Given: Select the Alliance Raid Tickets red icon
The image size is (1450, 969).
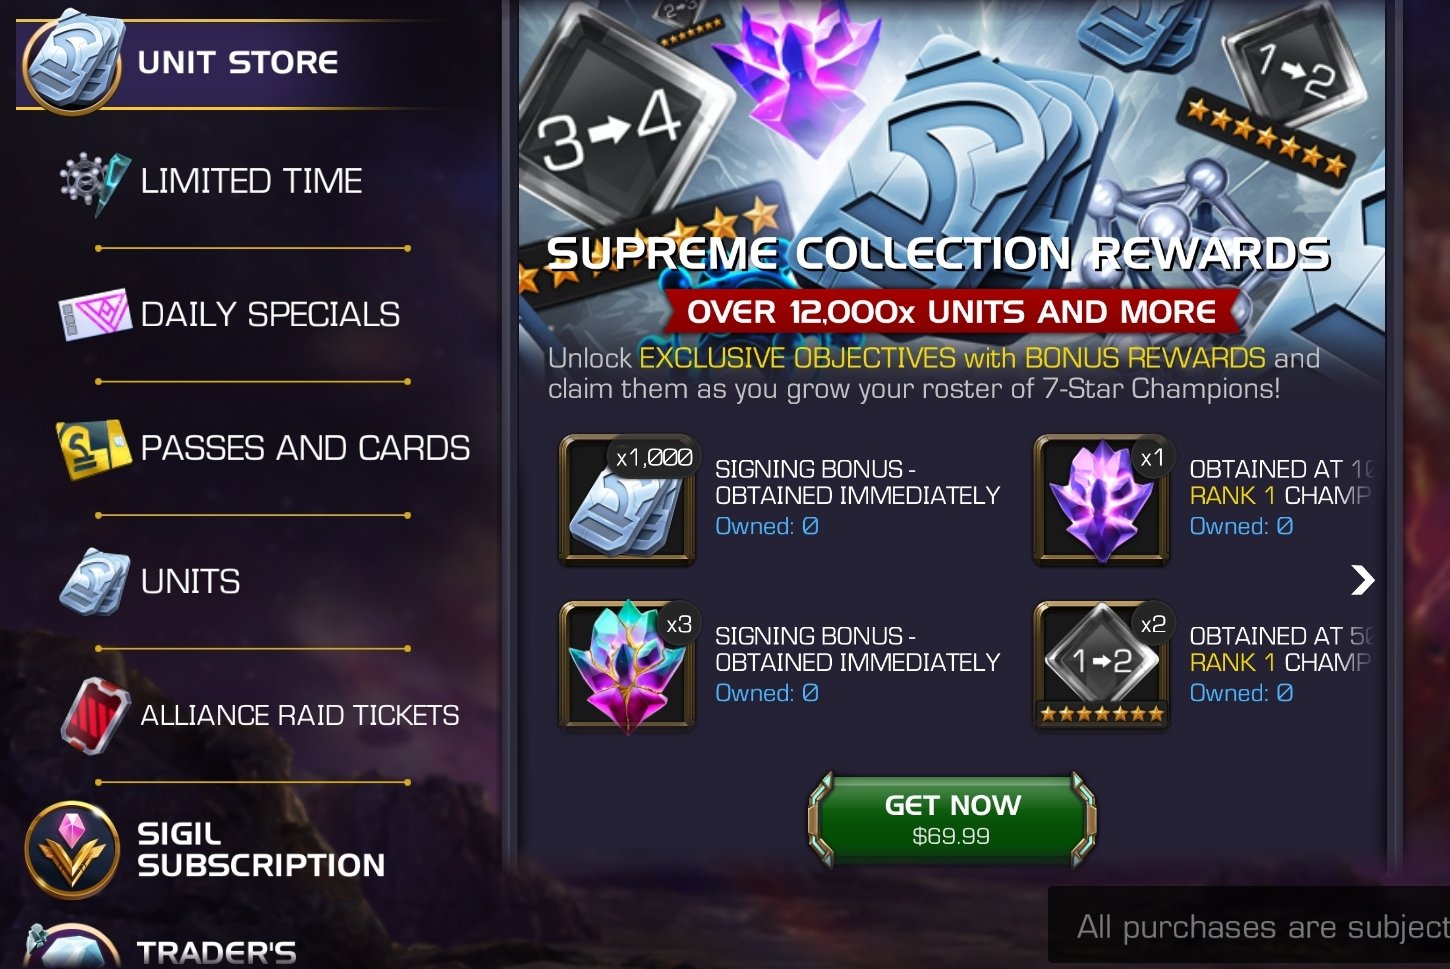Looking at the screenshot, I should [x=94, y=715].
